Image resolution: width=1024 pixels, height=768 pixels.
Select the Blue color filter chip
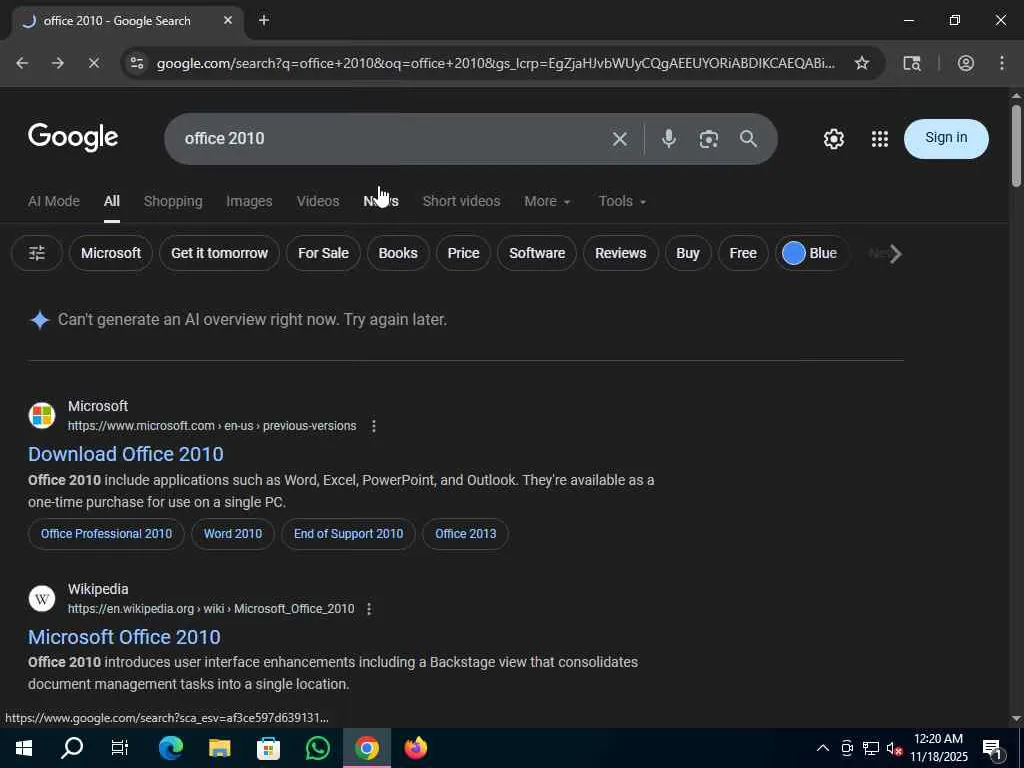coord(810,253)
